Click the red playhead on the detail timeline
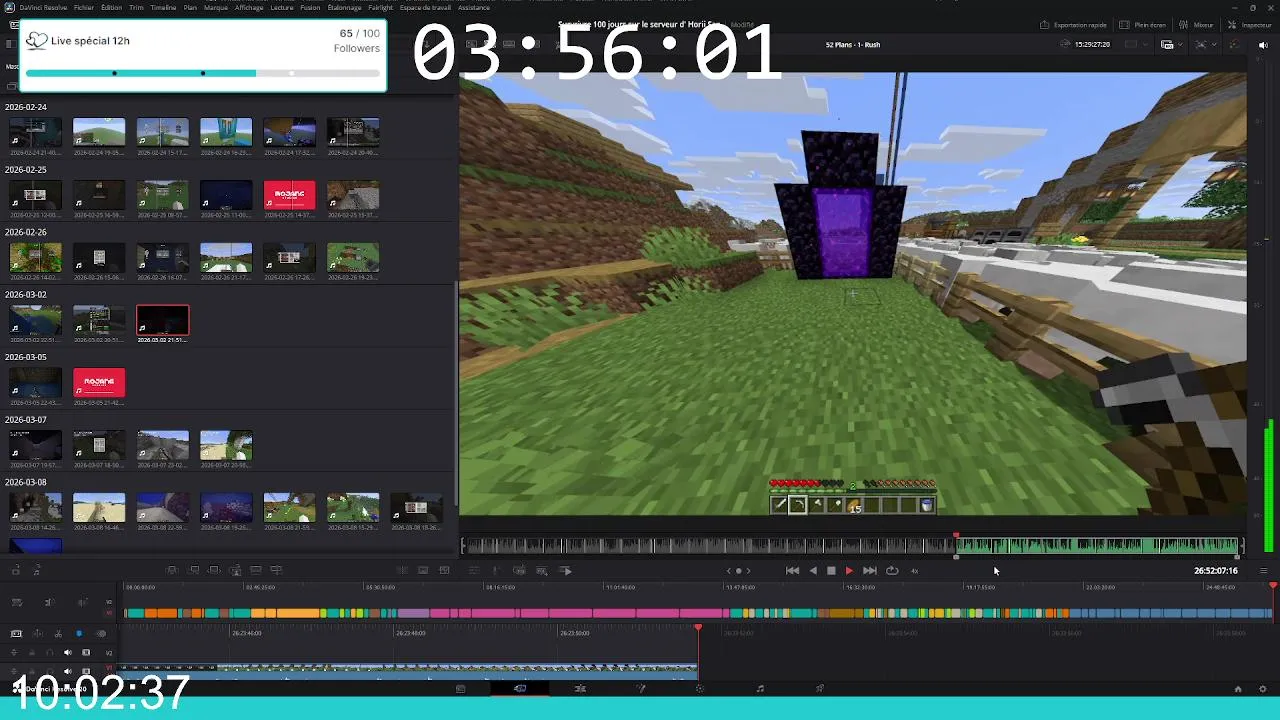Image resolution: width=1280 pixels, height=720 pixels. [x=698, y=628]
